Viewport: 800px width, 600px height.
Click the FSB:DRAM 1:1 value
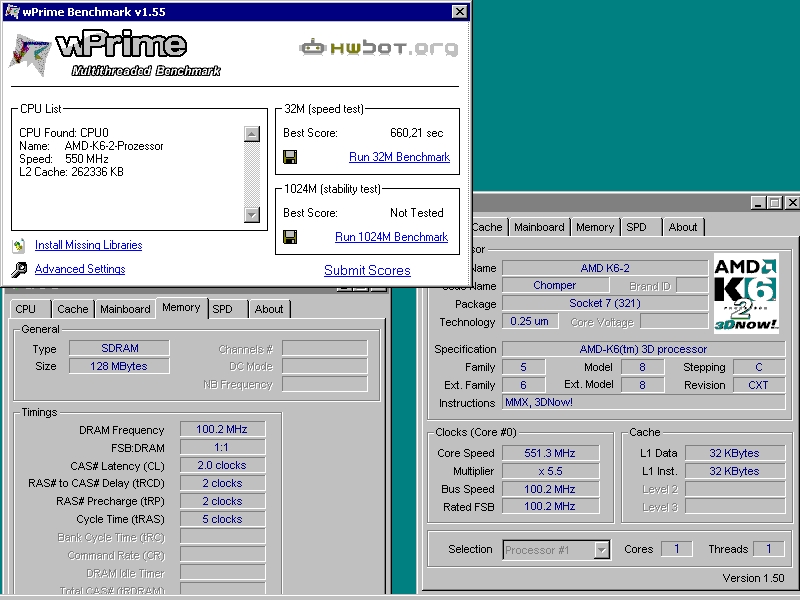222,447
